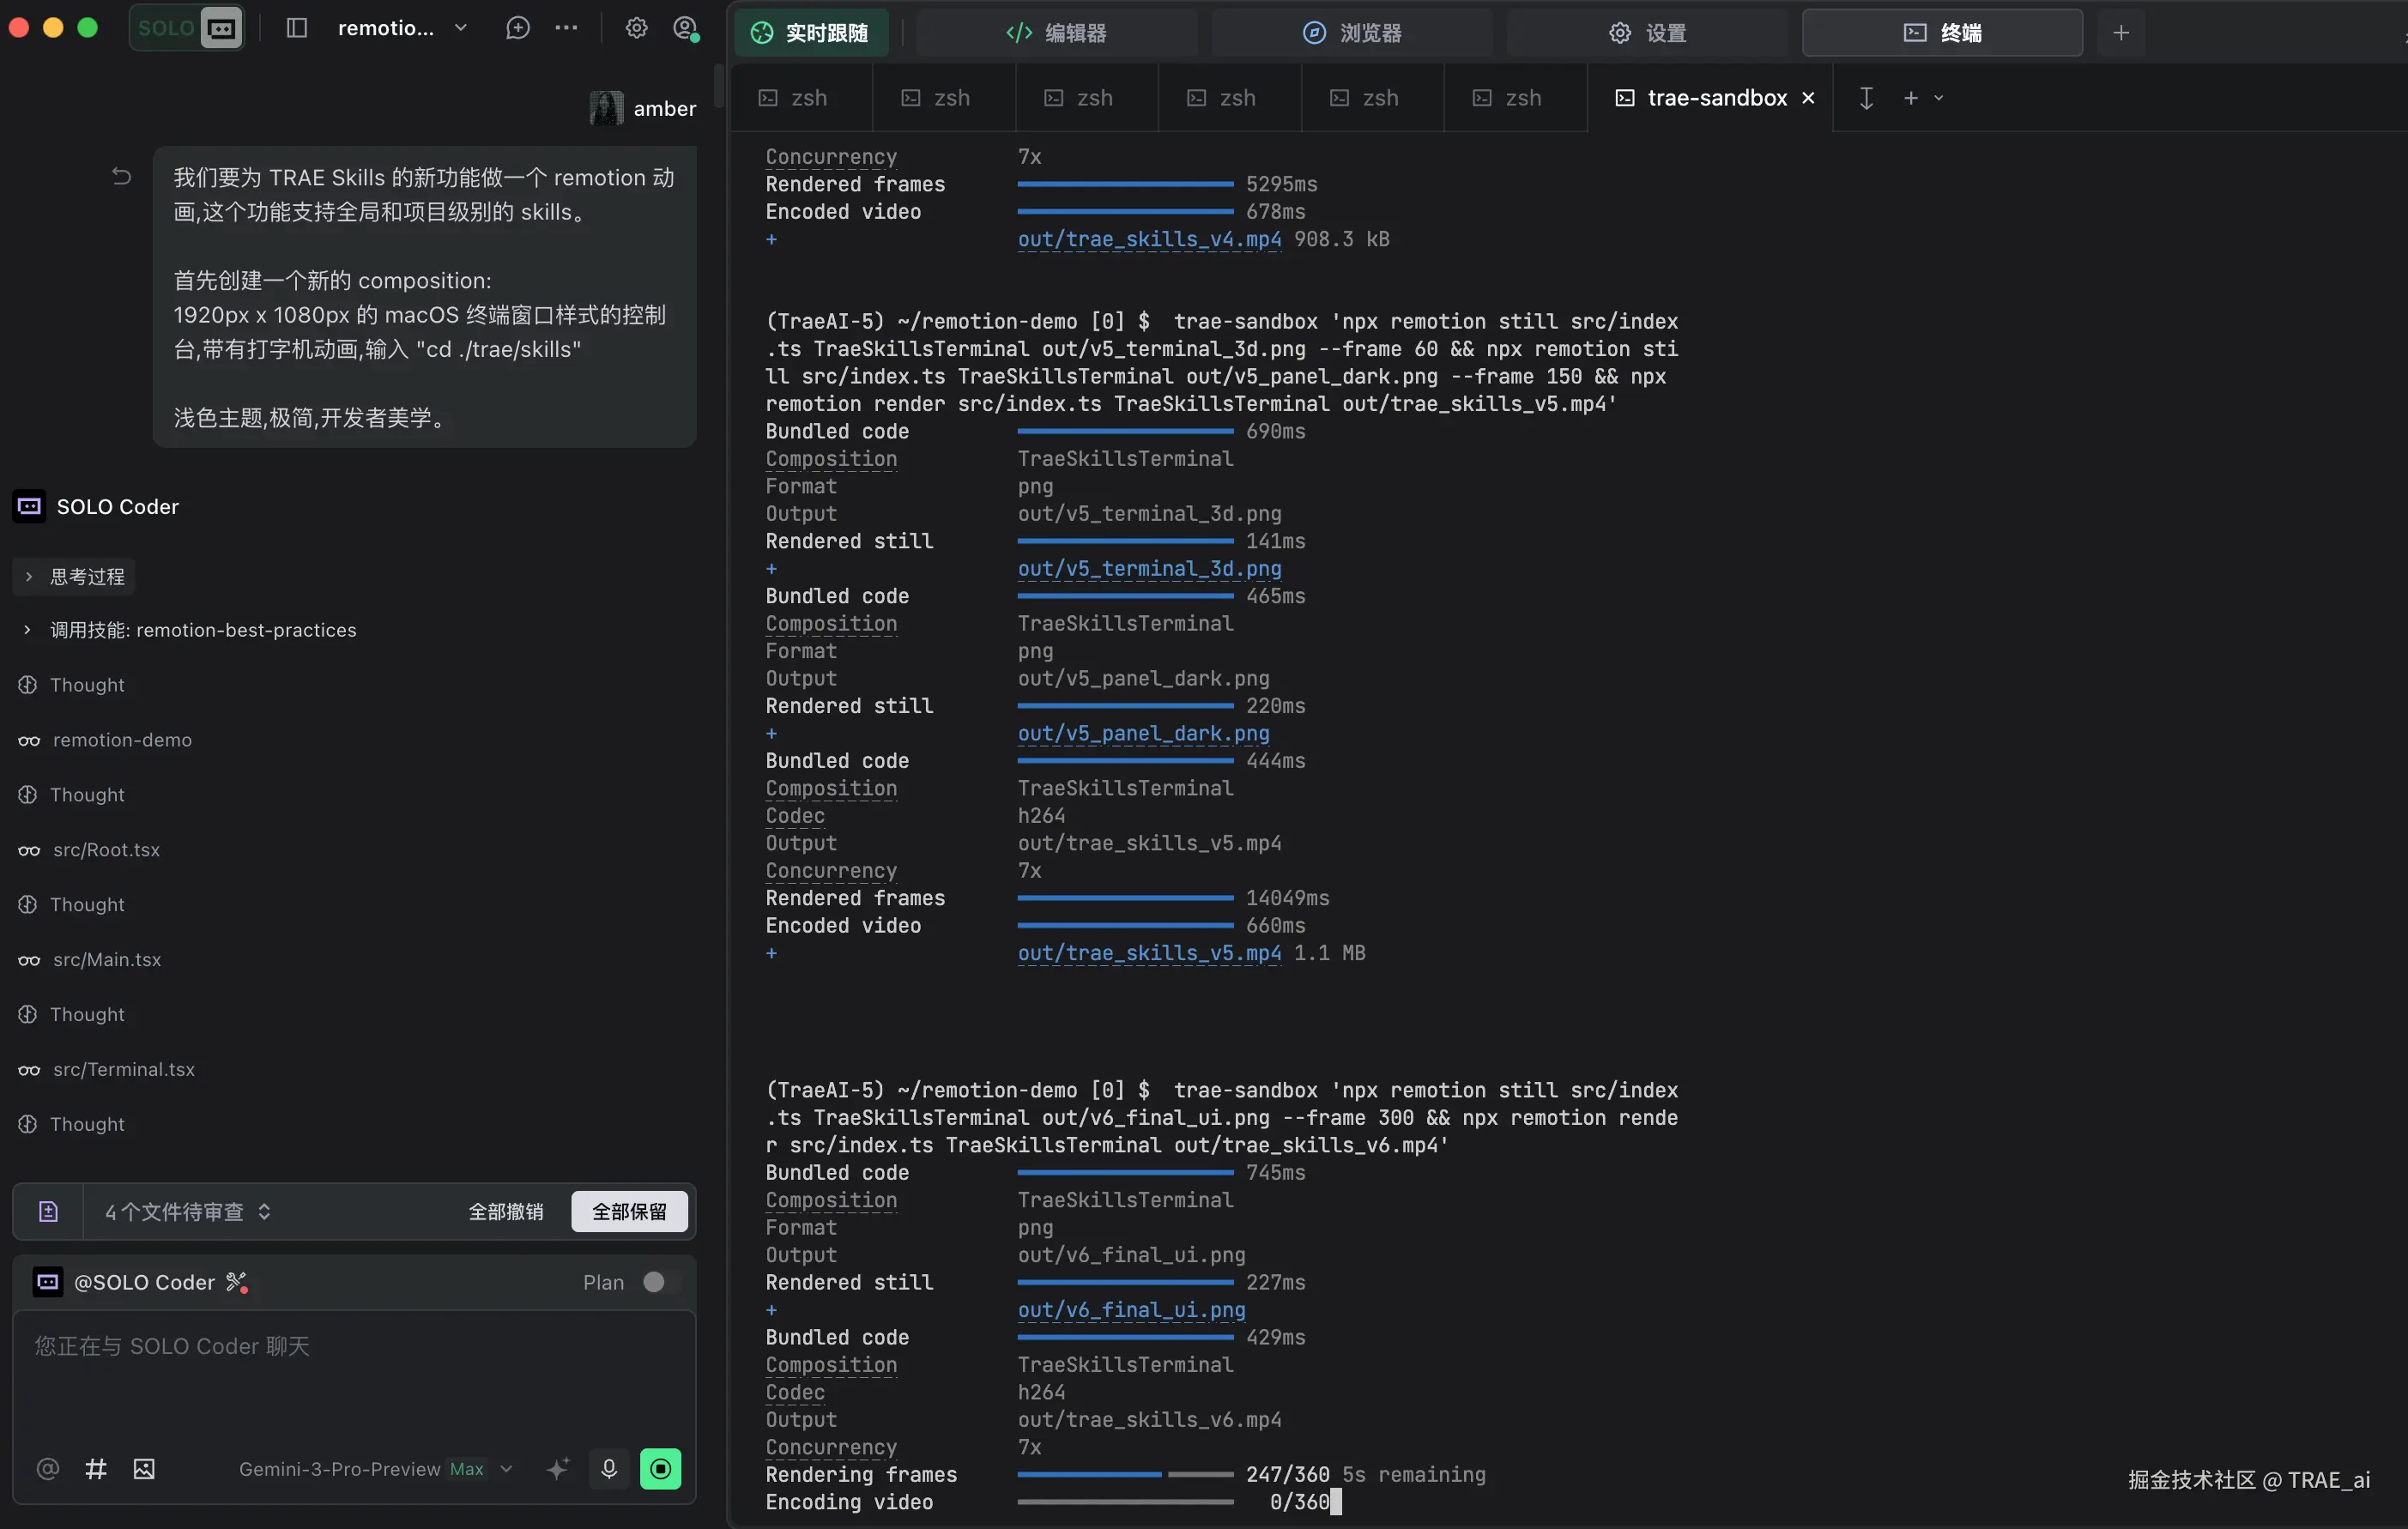Click the sparkle prompt enhance icon
This screenshot has width=2408, height=1529.
(558, 1468)
